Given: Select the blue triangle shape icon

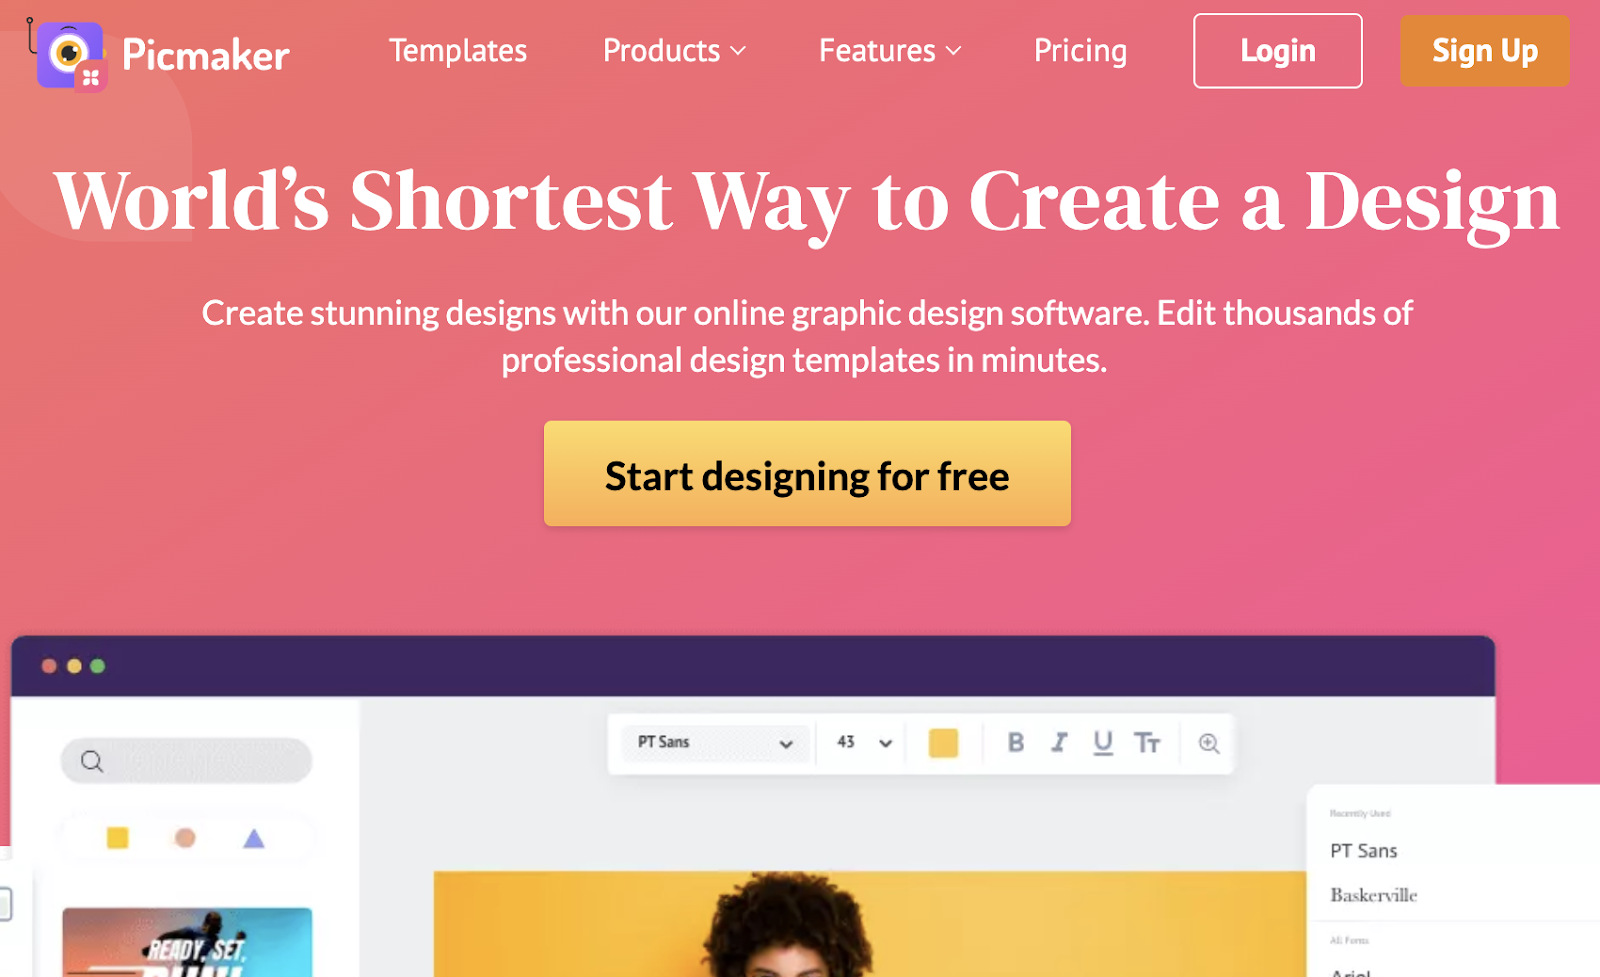Looking at the screenshot, I should [x=254, y=838].
